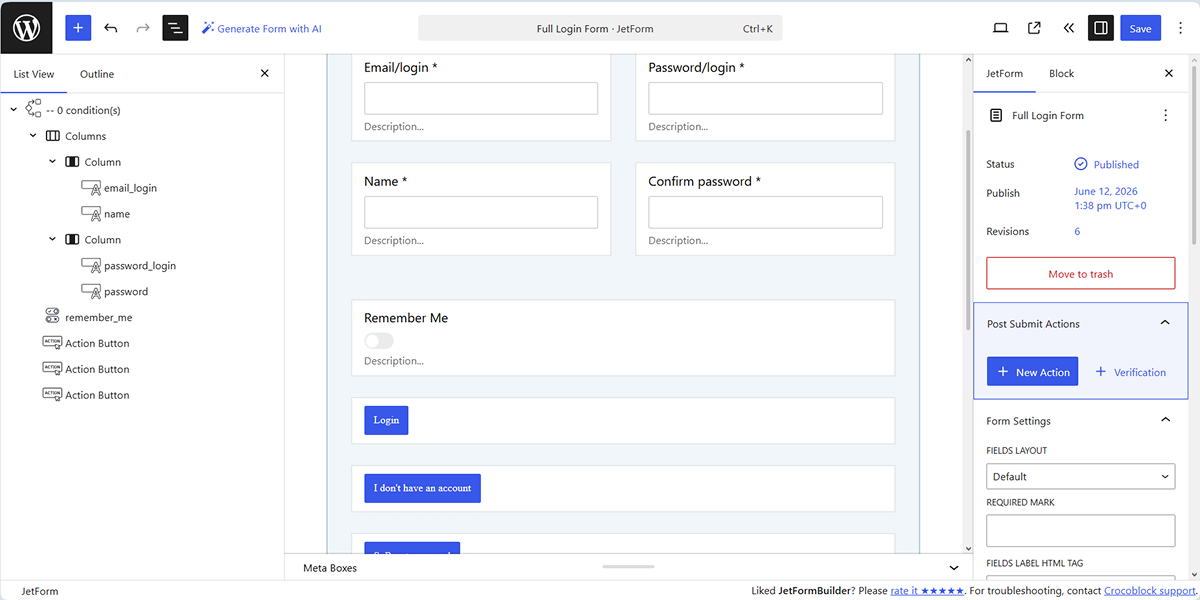Click the Confirm password input field

(765, 212)
